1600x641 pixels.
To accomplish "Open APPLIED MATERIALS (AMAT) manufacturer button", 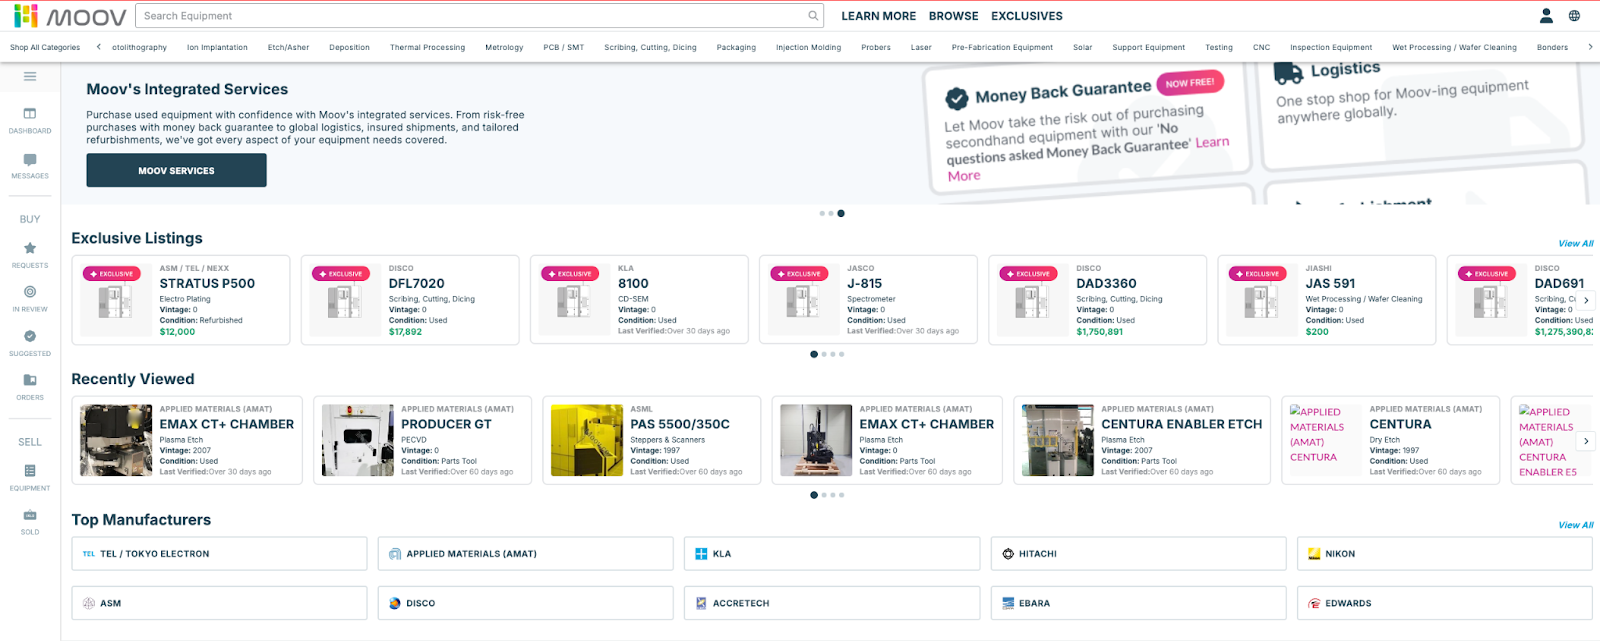I will tap(525, 554).
